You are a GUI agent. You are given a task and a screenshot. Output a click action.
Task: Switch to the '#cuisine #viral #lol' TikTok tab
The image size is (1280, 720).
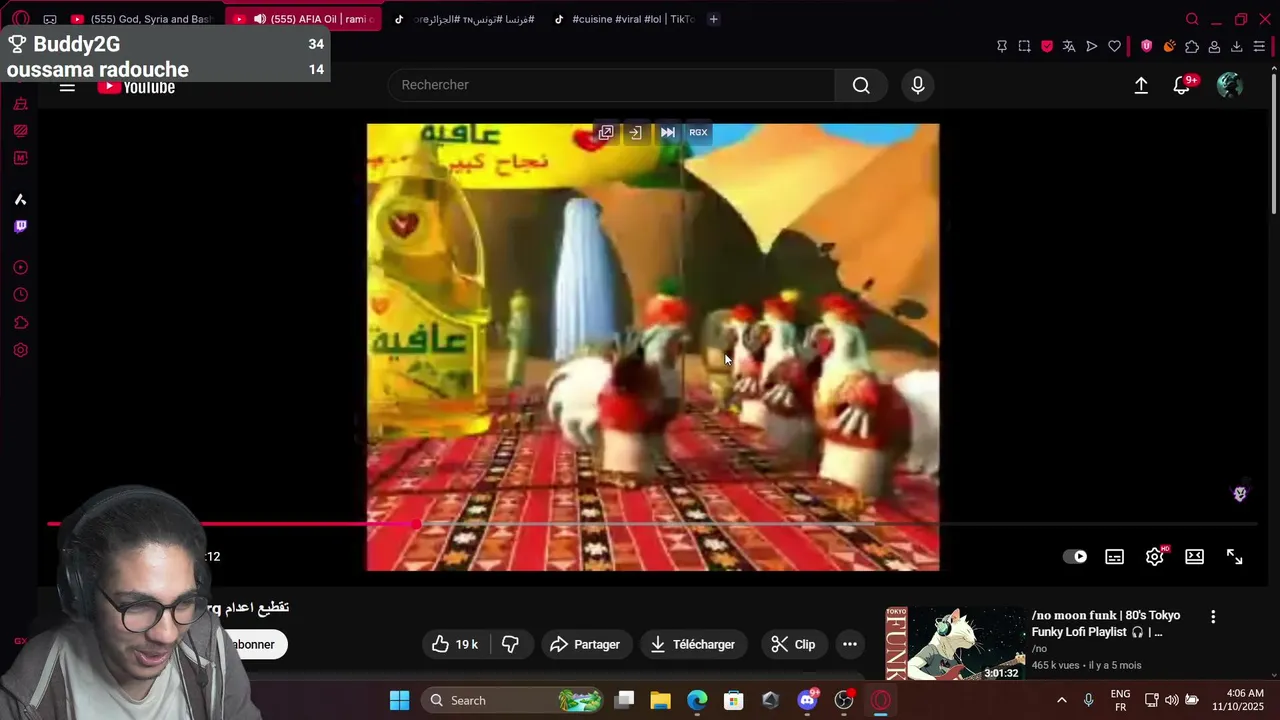pyautogui.click(x=623, y=19)
